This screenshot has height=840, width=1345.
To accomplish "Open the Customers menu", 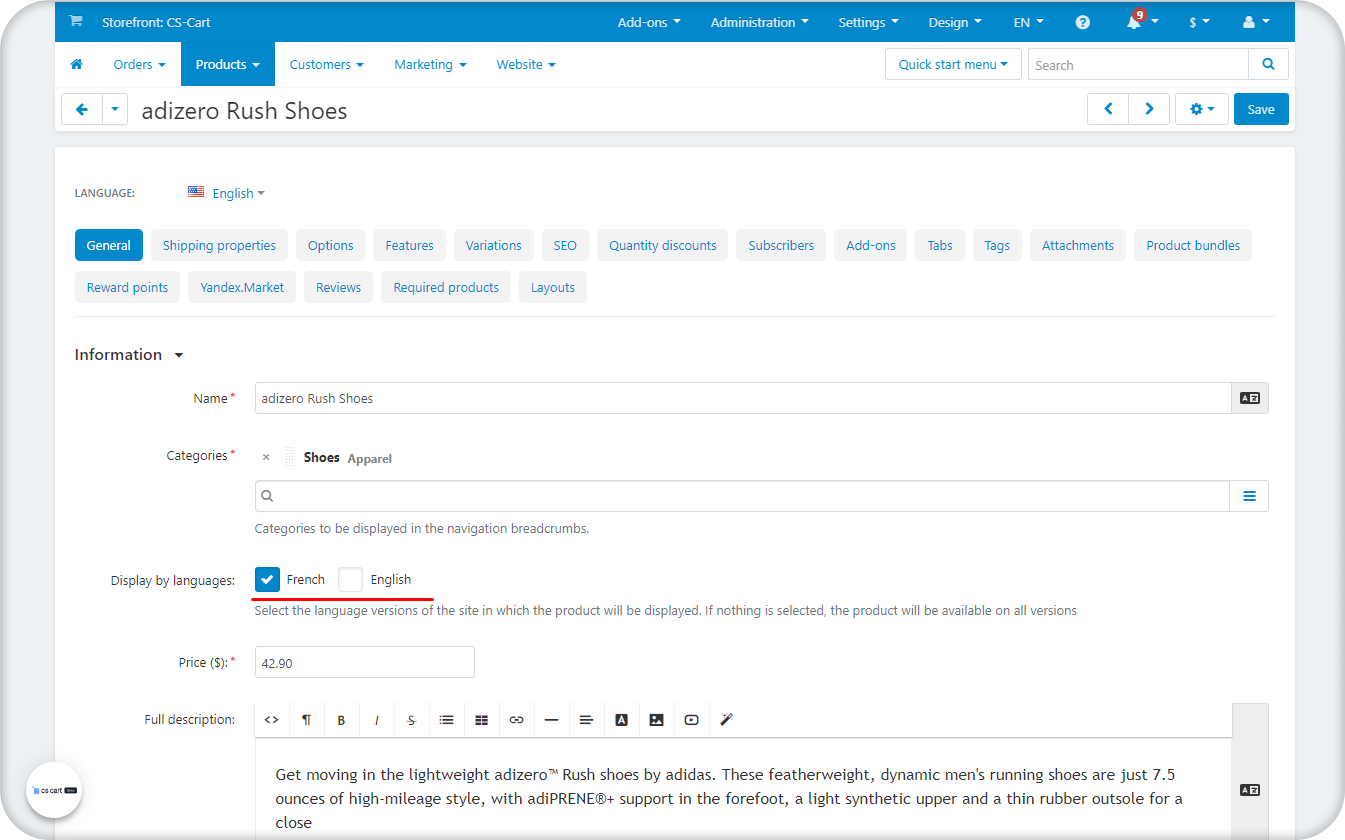I will 326,64.
